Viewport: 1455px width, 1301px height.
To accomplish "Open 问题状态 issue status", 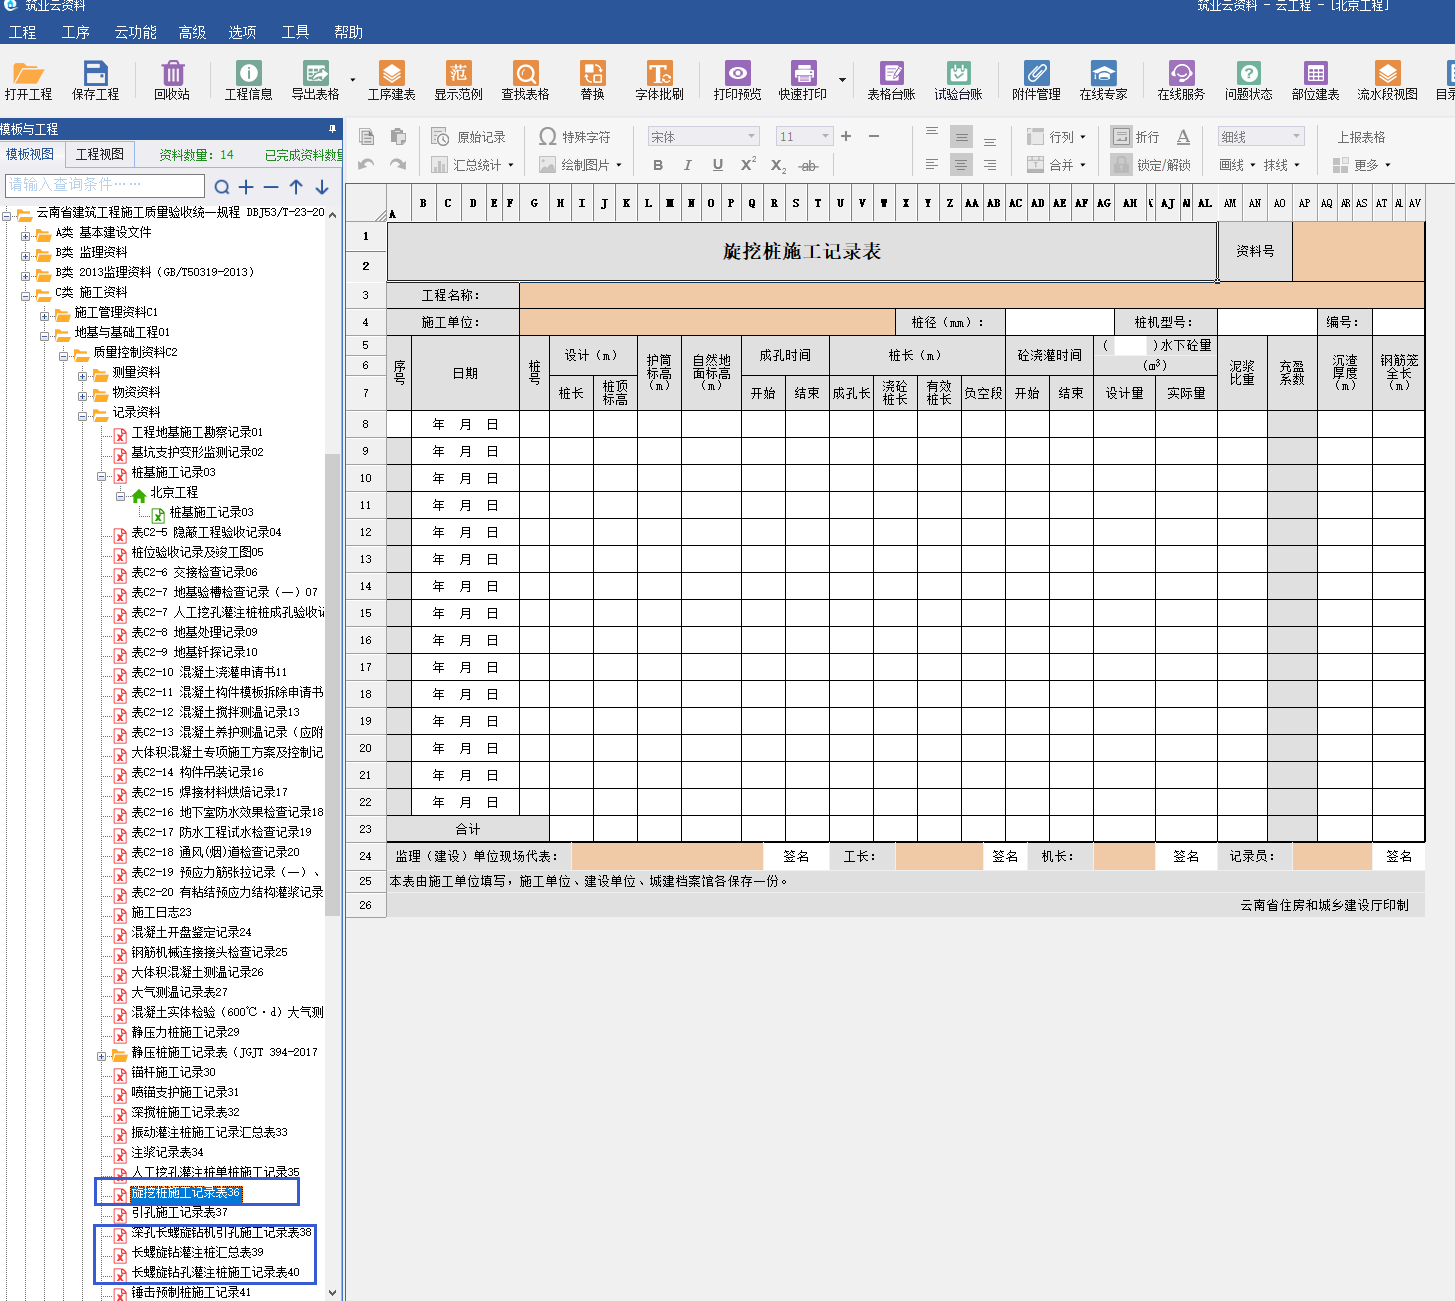I will point(1248,80).
